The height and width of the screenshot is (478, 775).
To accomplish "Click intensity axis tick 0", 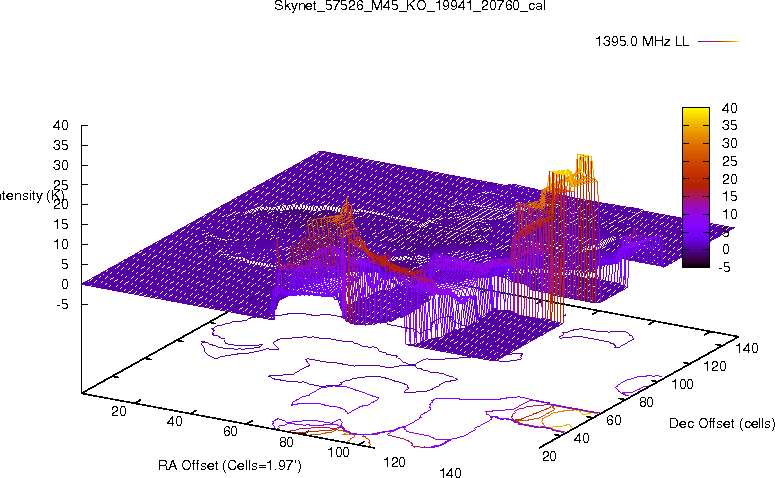I will [65, 284].
